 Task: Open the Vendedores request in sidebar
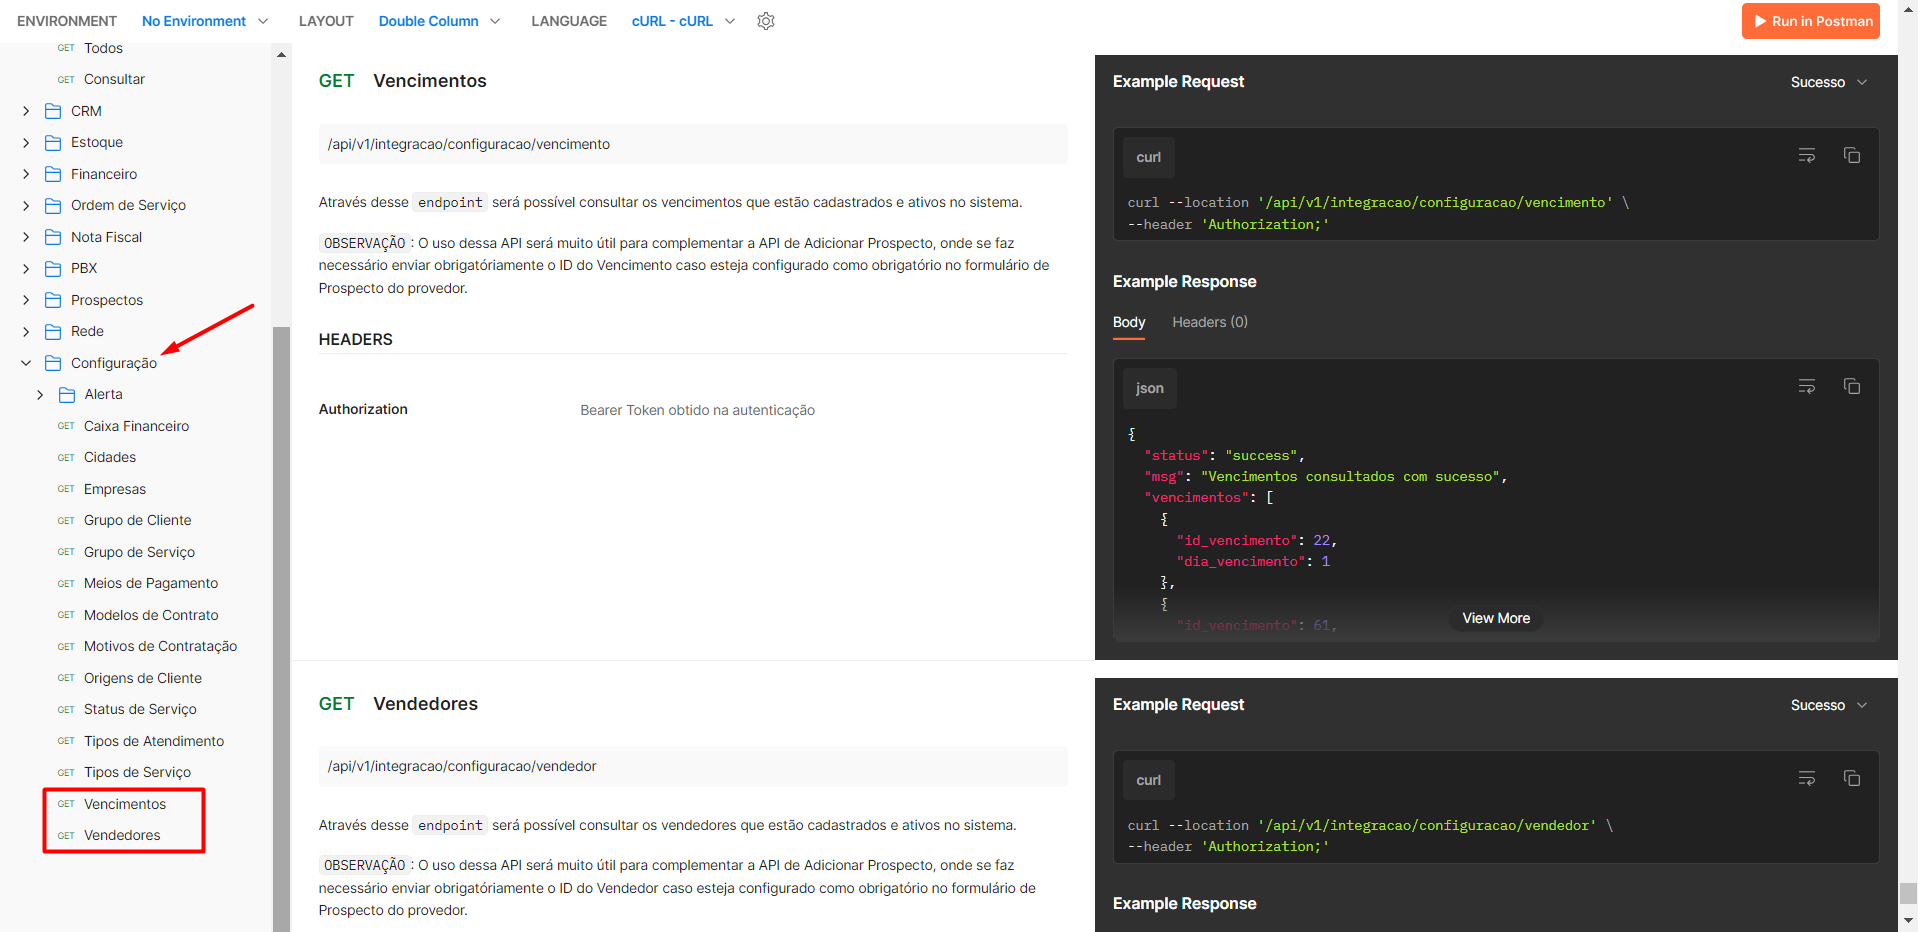(x=122, y=835)
